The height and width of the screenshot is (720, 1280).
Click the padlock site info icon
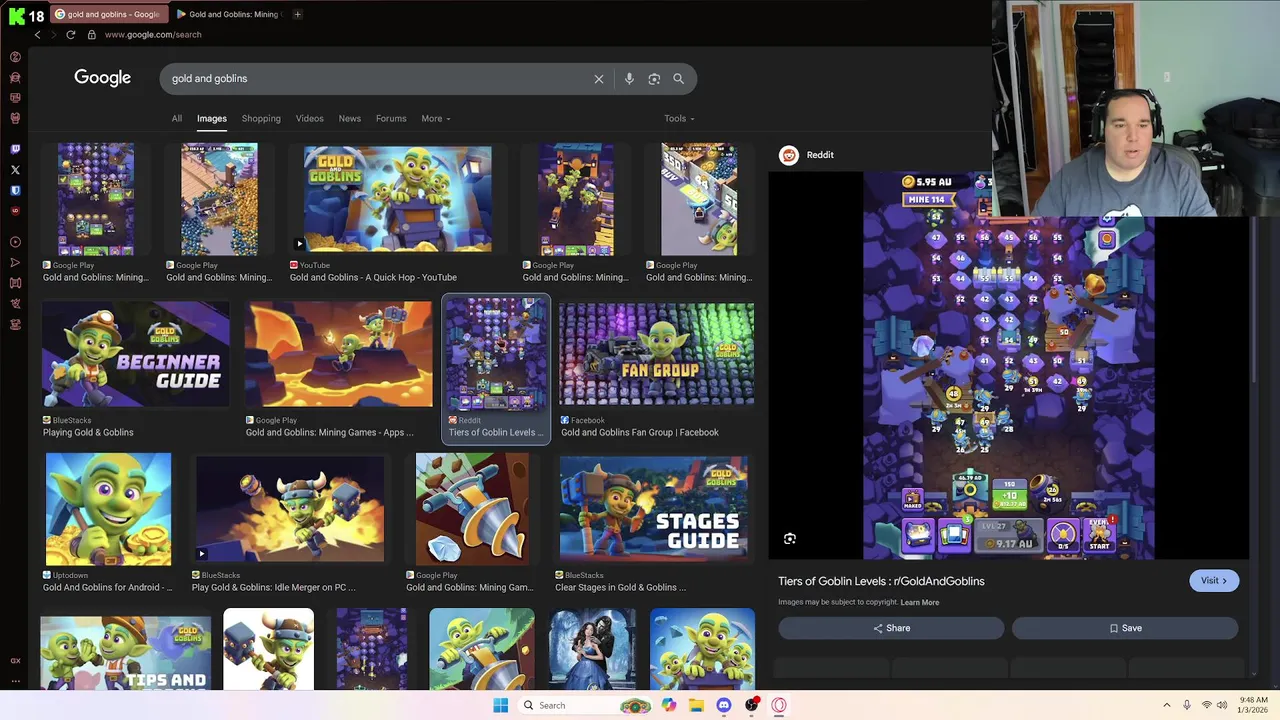[91, 34]
